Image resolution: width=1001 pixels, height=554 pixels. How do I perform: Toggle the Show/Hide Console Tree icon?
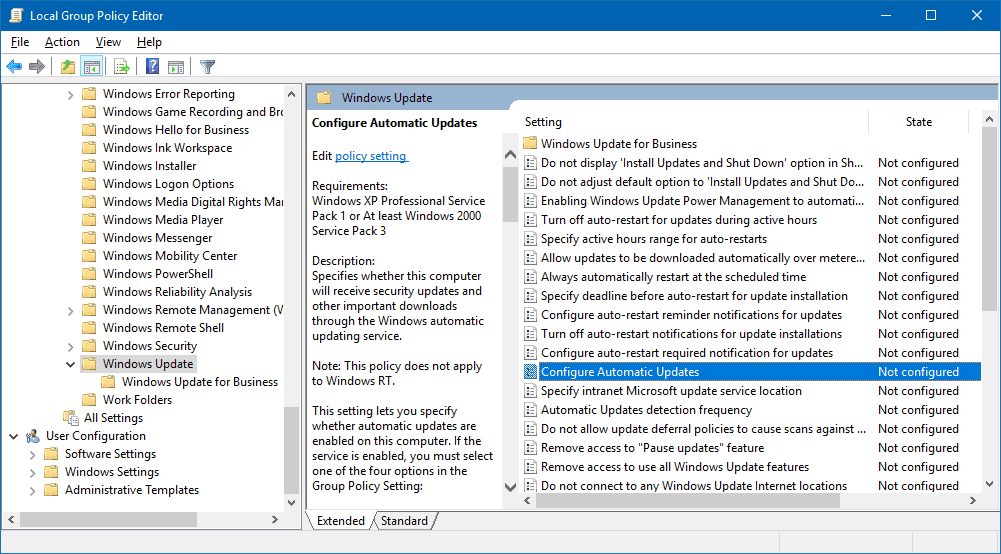(x=92, y=66)
